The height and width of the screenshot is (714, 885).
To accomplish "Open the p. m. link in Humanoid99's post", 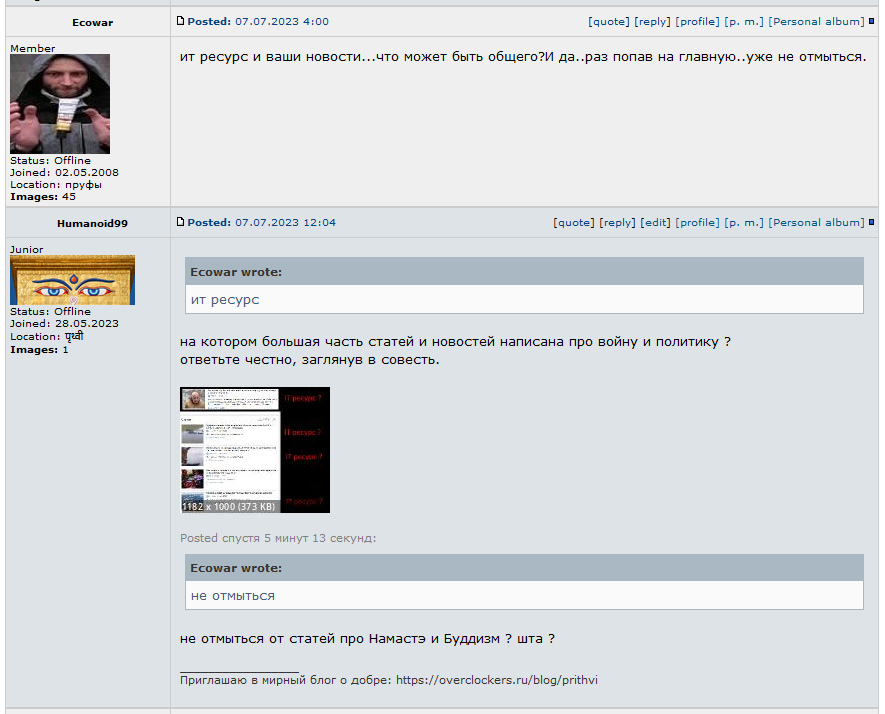I will click(744, 222).
